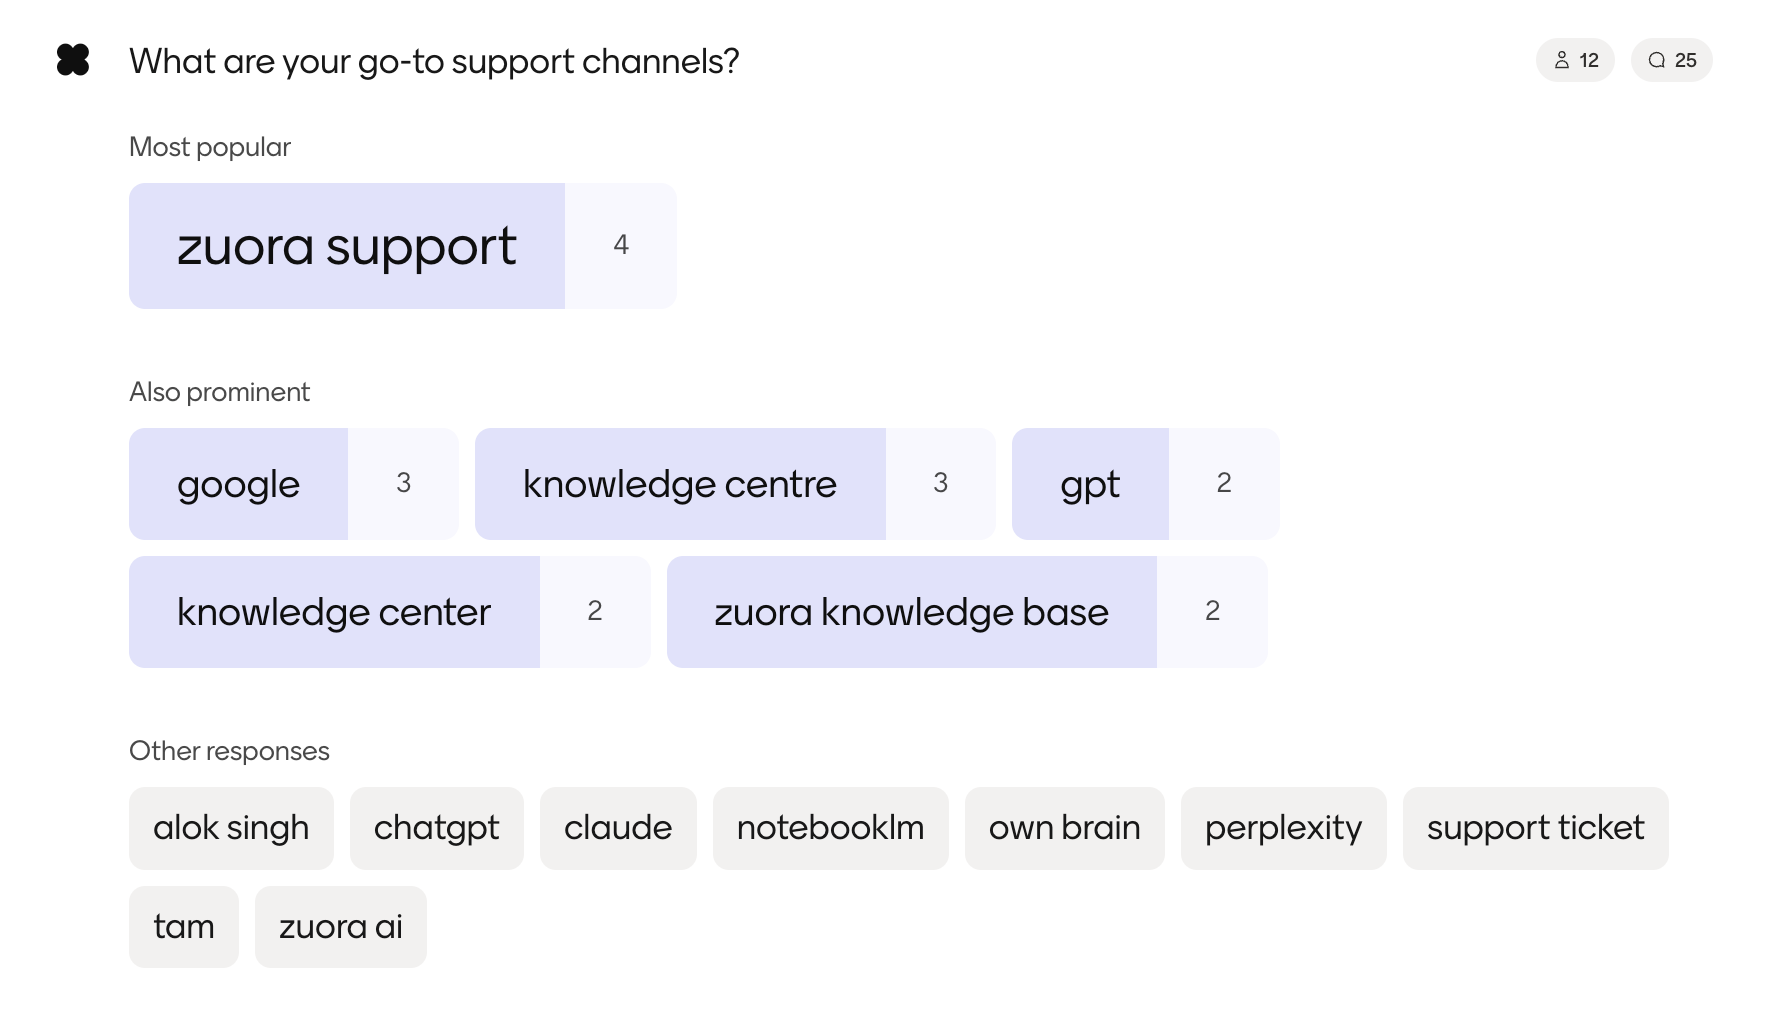
Task: Click the 'zuora ai' response chip
Action: click(x=340, y=927)
